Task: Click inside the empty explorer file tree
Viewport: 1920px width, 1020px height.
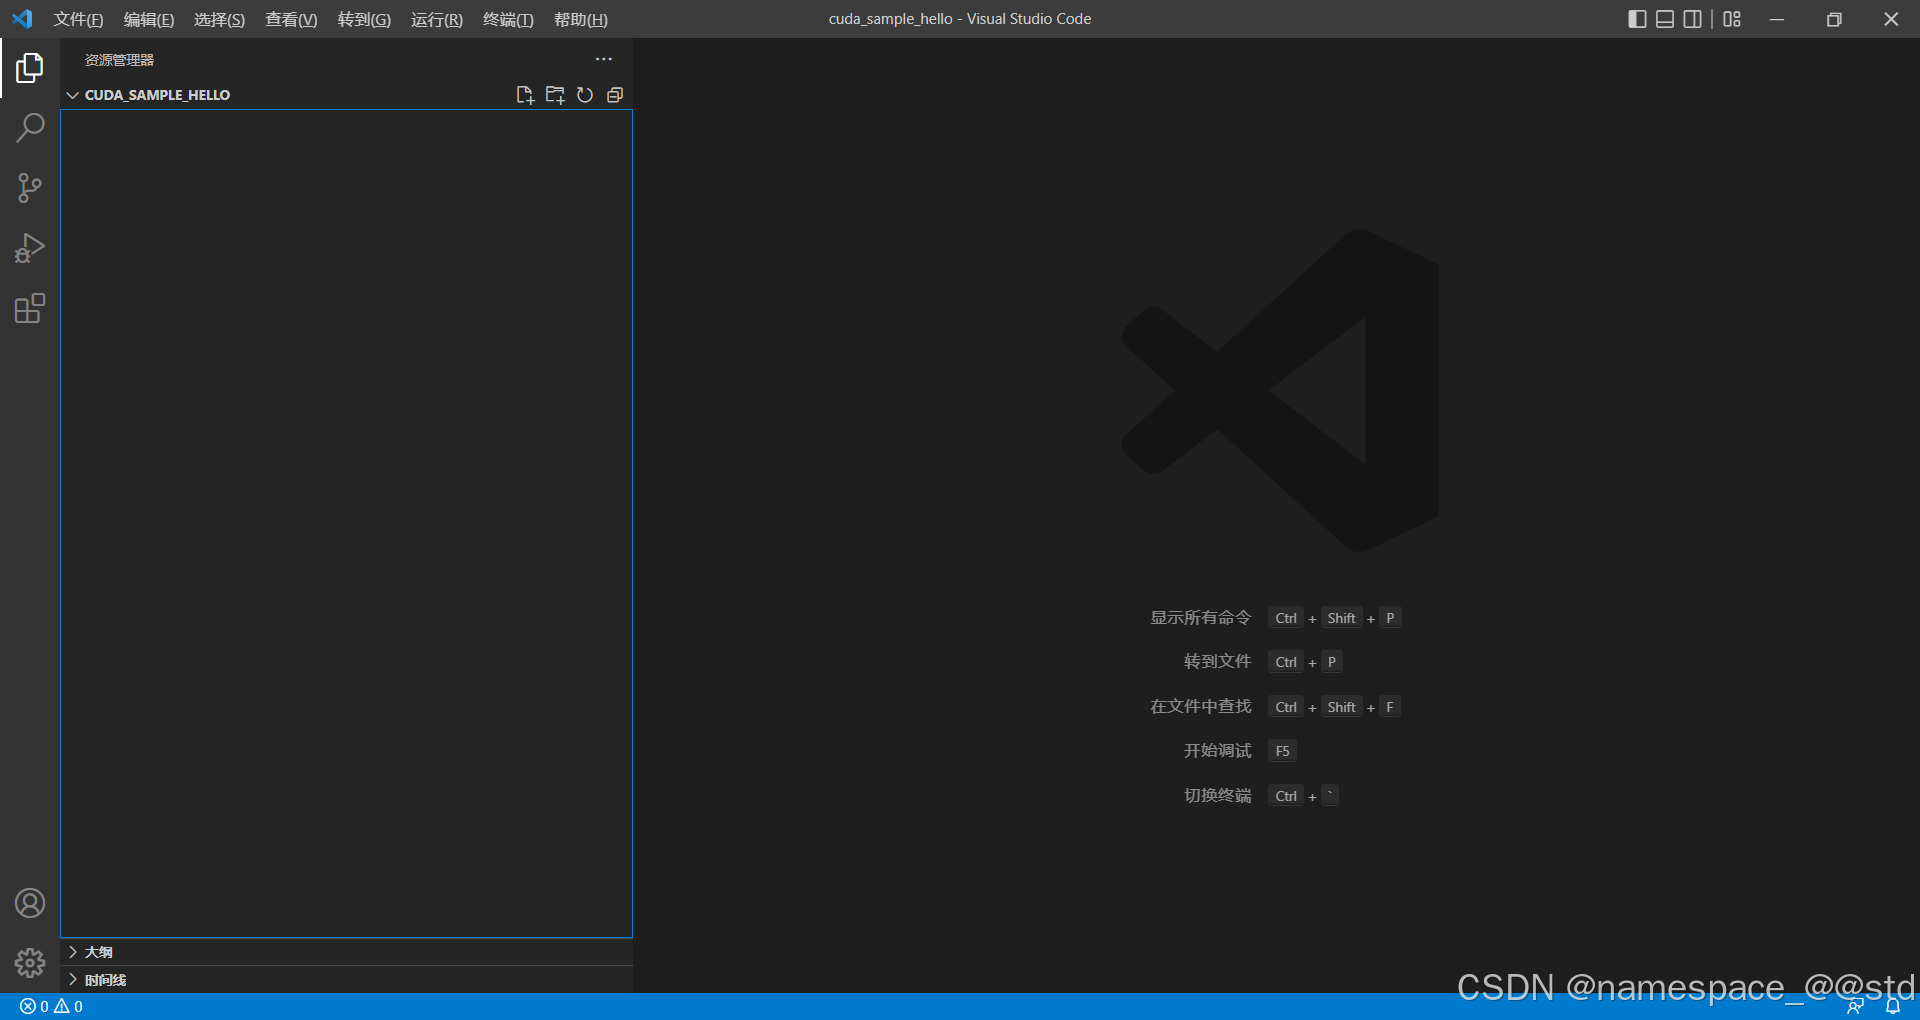Action: [346, 523]
